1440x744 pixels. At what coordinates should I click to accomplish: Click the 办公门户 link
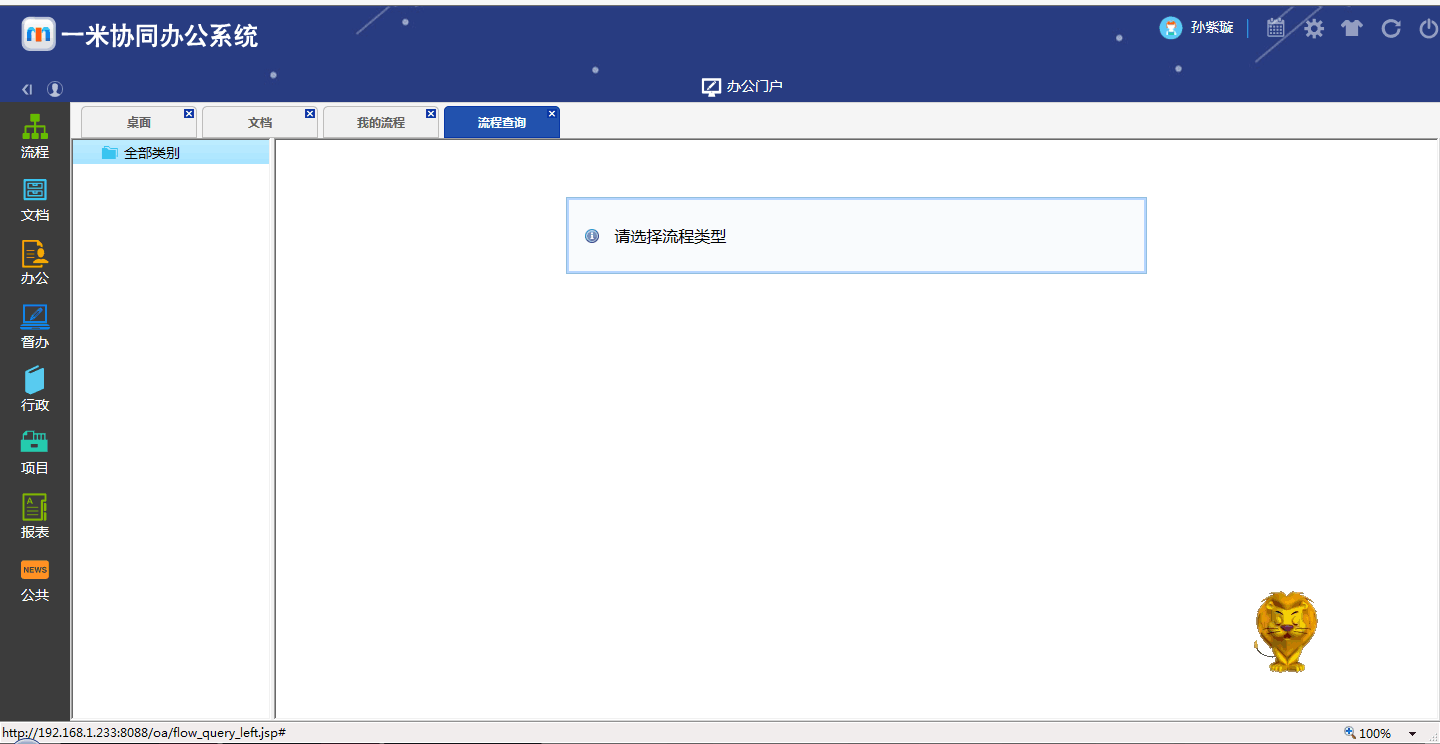755,87
